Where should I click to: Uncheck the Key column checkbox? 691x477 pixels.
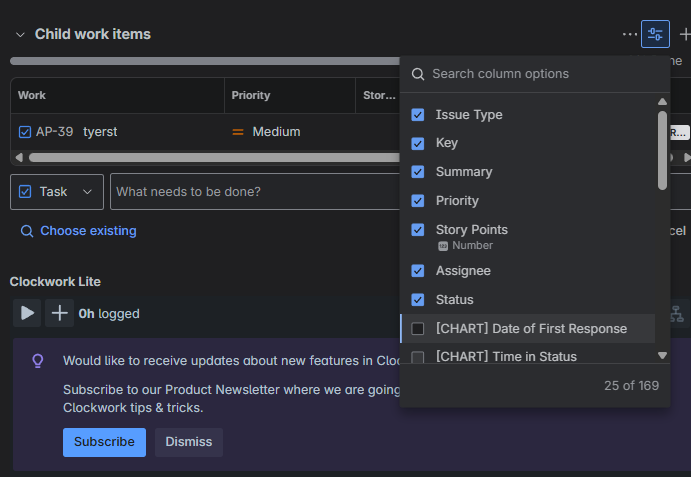coord(418,143)
